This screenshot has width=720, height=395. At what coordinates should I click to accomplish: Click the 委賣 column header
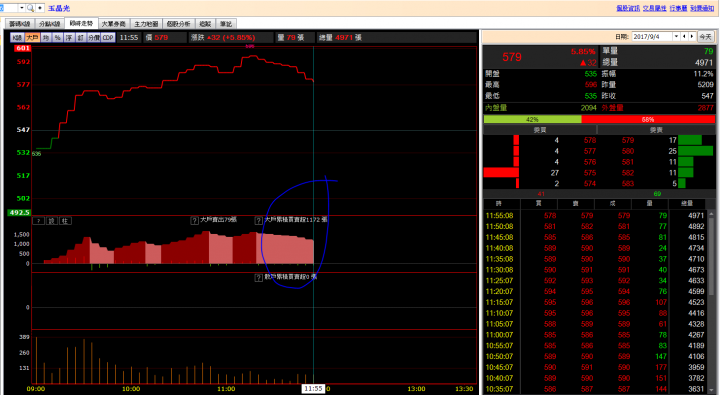(x=656, y=130)
